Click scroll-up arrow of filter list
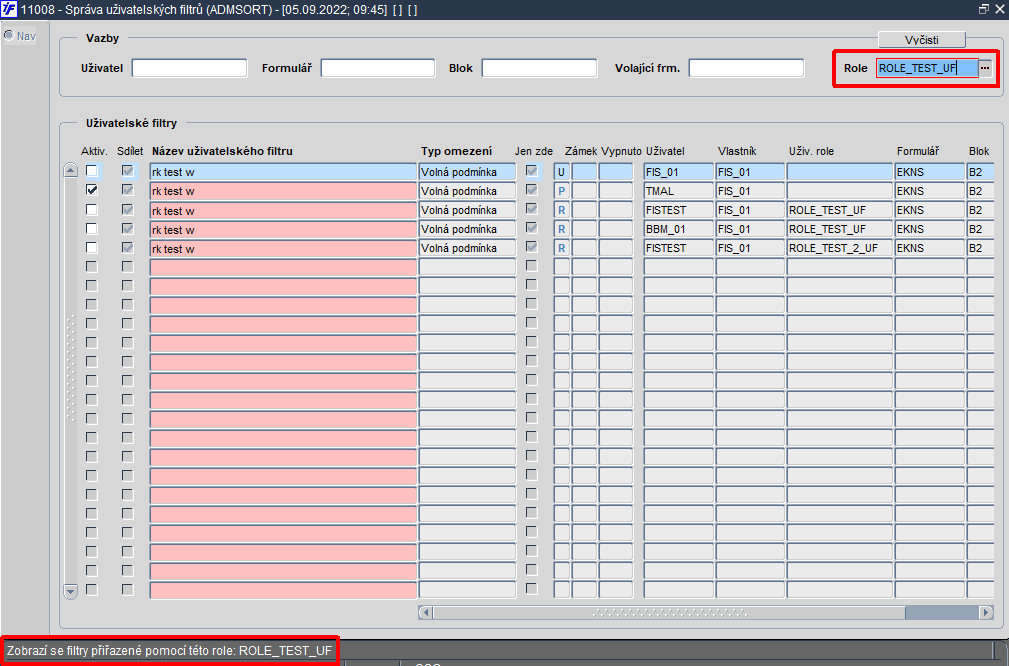Screen dimensions: 1009x666 tap(71, 171)
